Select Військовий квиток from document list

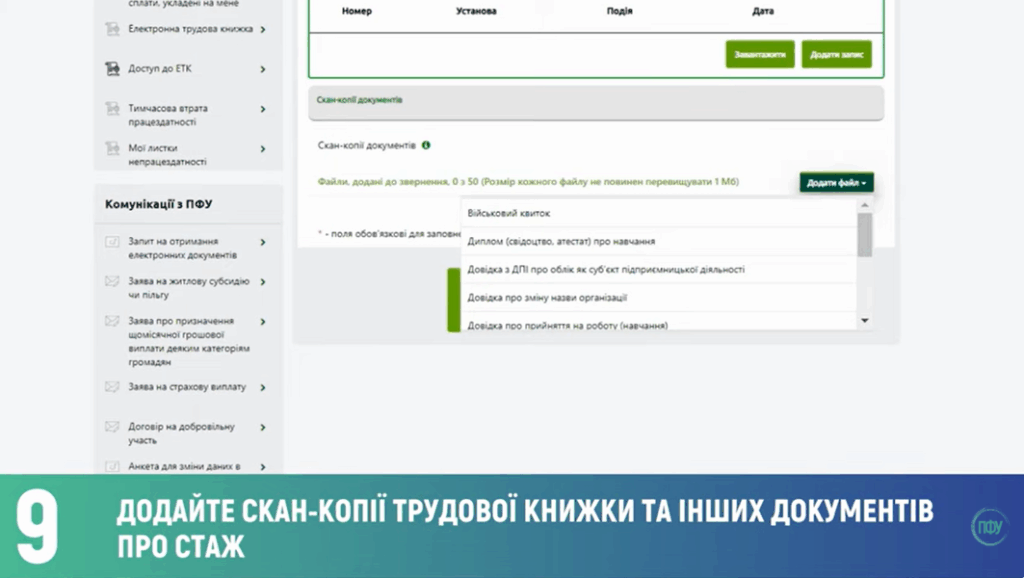[509, 213]
